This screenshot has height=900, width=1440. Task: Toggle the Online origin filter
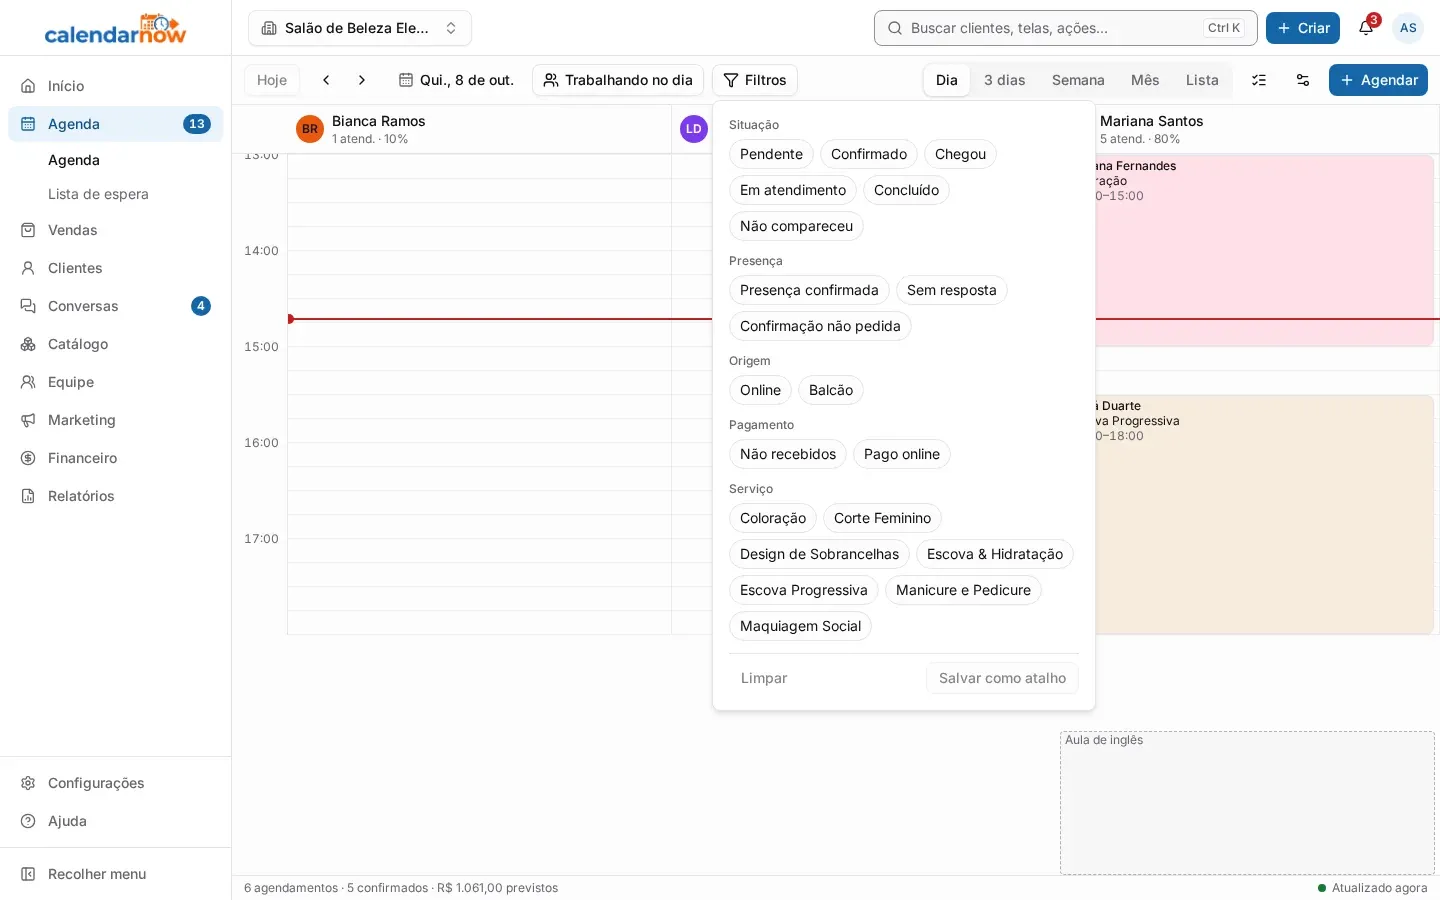760,390
